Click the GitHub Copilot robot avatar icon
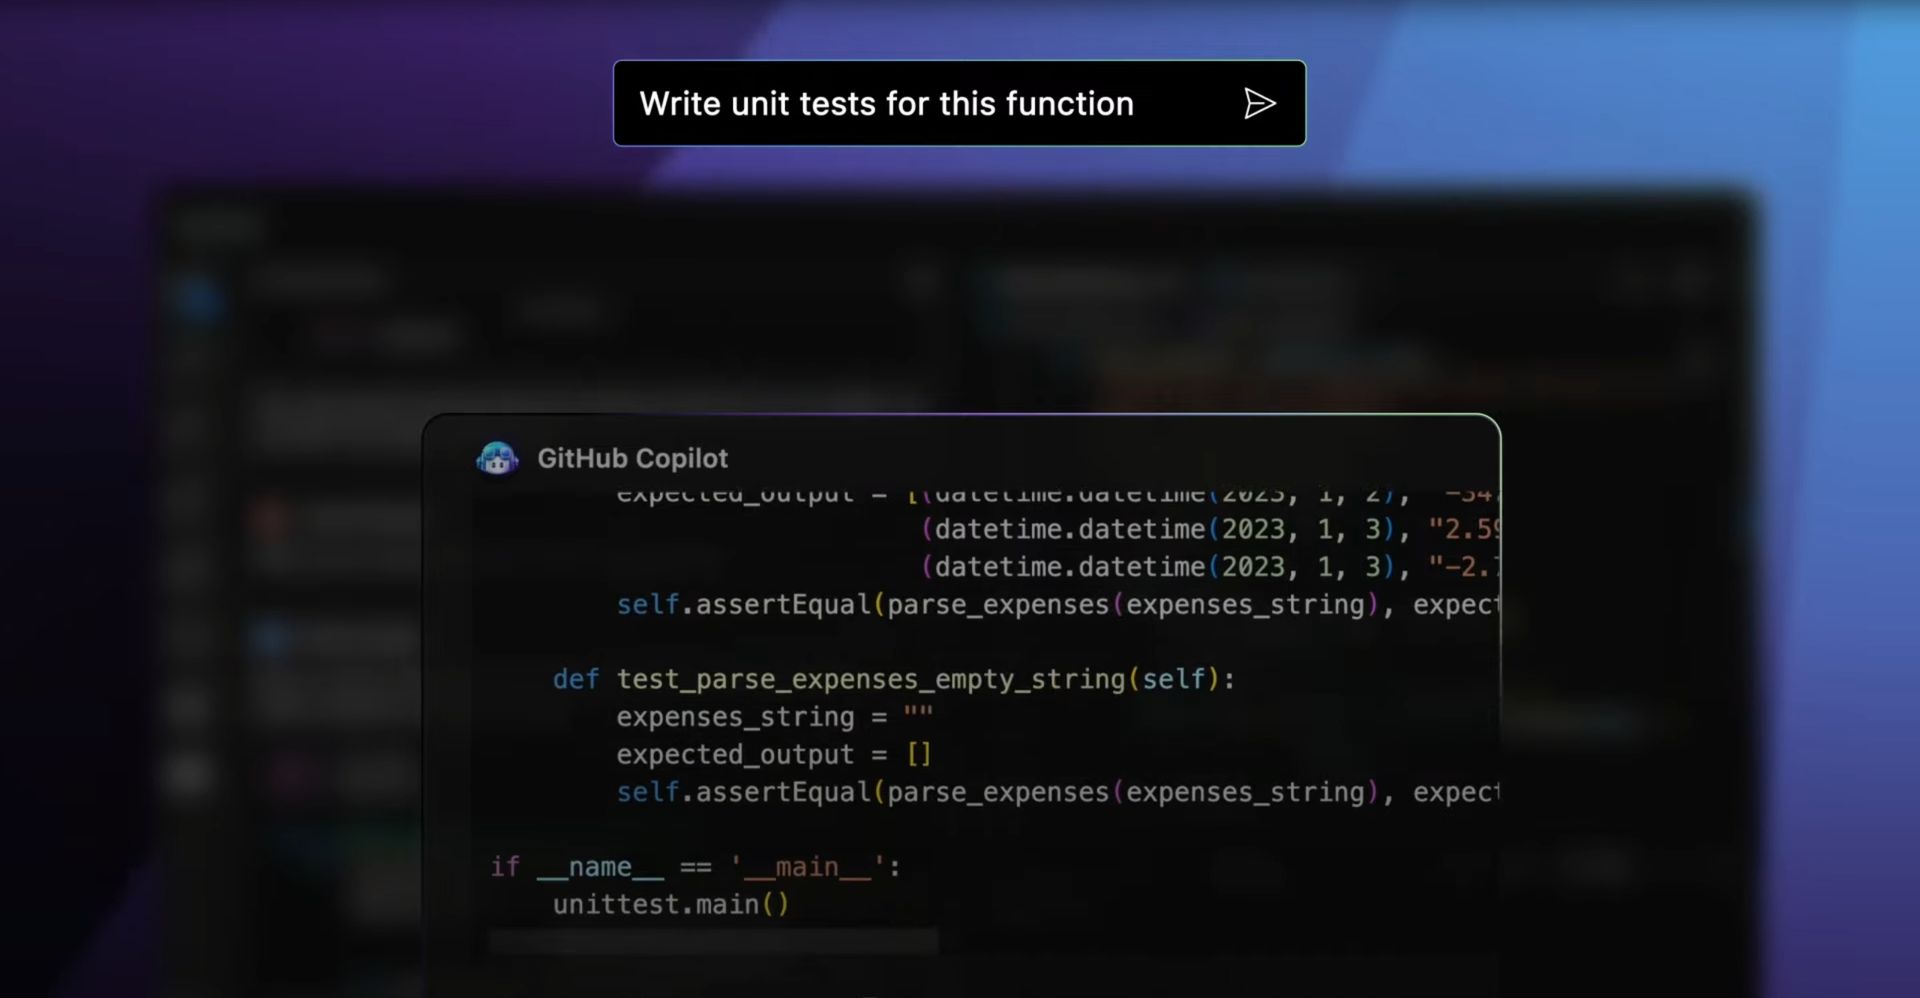 coord(497,458)
